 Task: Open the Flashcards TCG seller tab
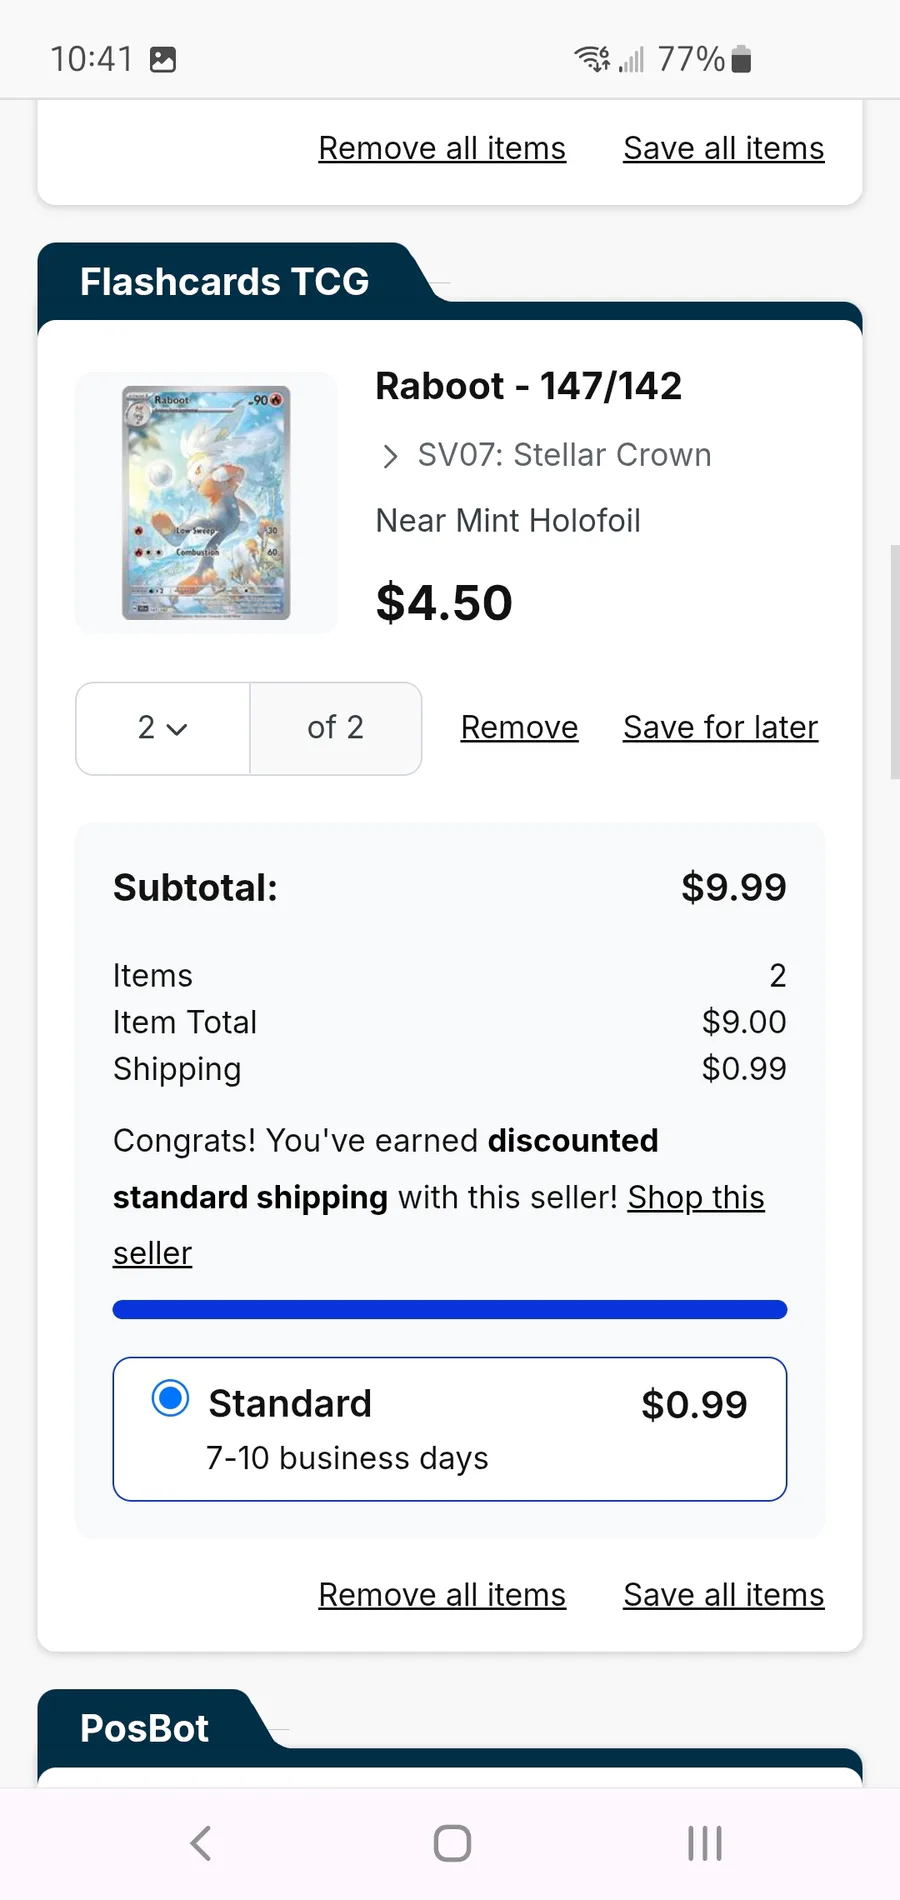tap(225, 282)
